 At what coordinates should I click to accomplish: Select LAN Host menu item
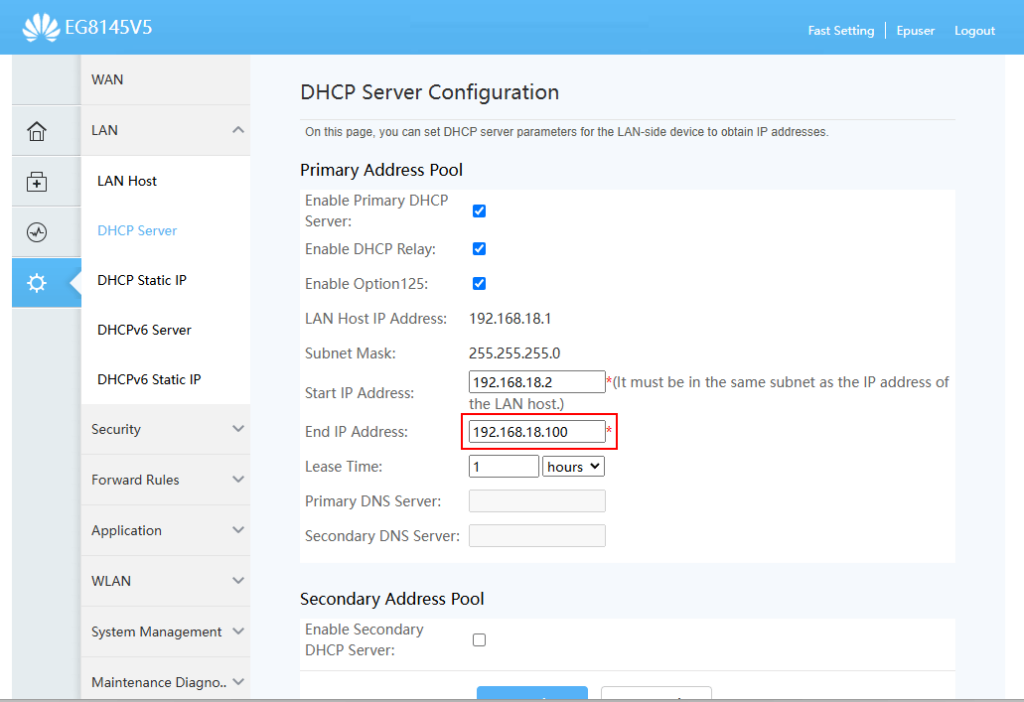click(x=127, y=181)
